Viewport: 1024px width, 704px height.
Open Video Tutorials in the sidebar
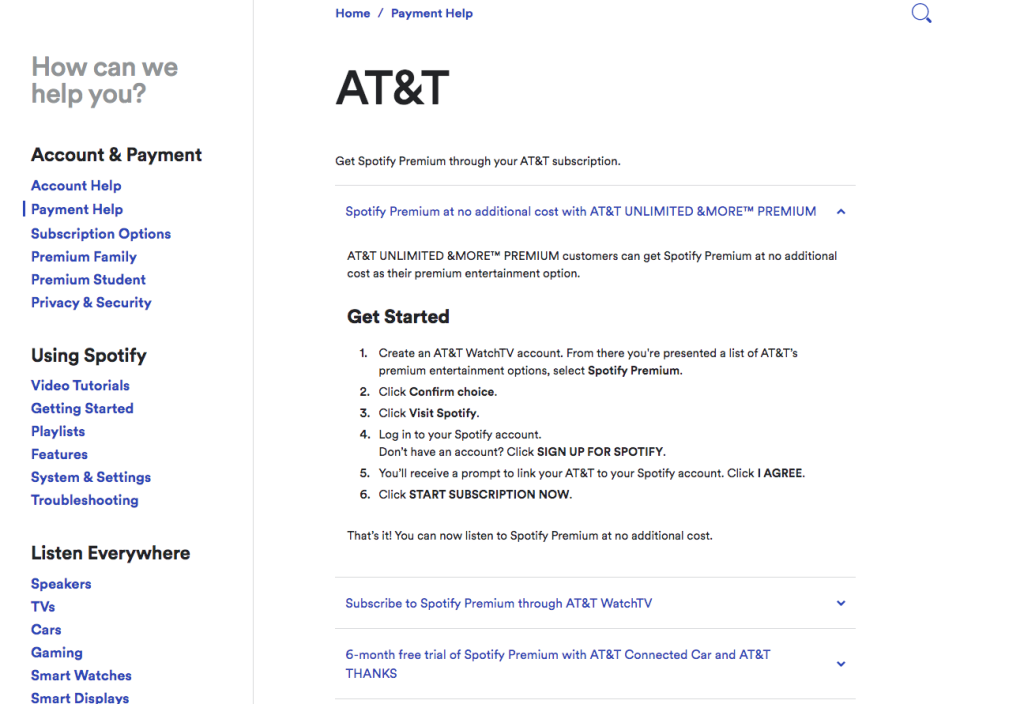coord(80,385)
